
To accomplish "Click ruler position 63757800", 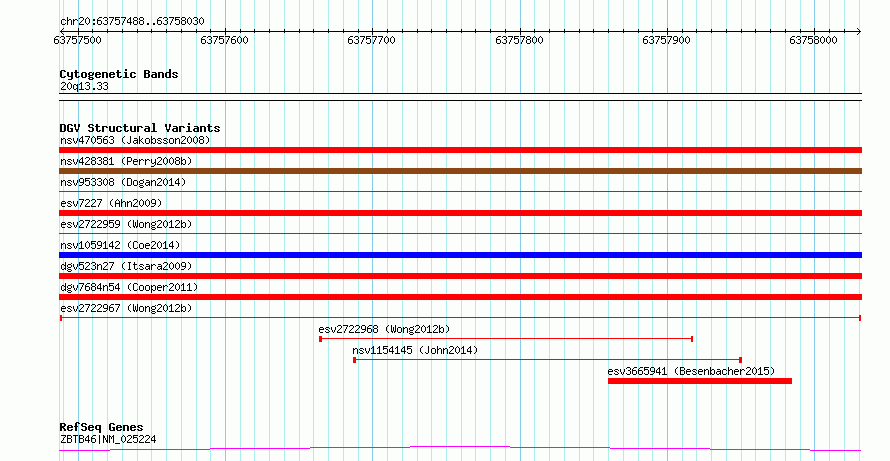I will click(519, 40).
